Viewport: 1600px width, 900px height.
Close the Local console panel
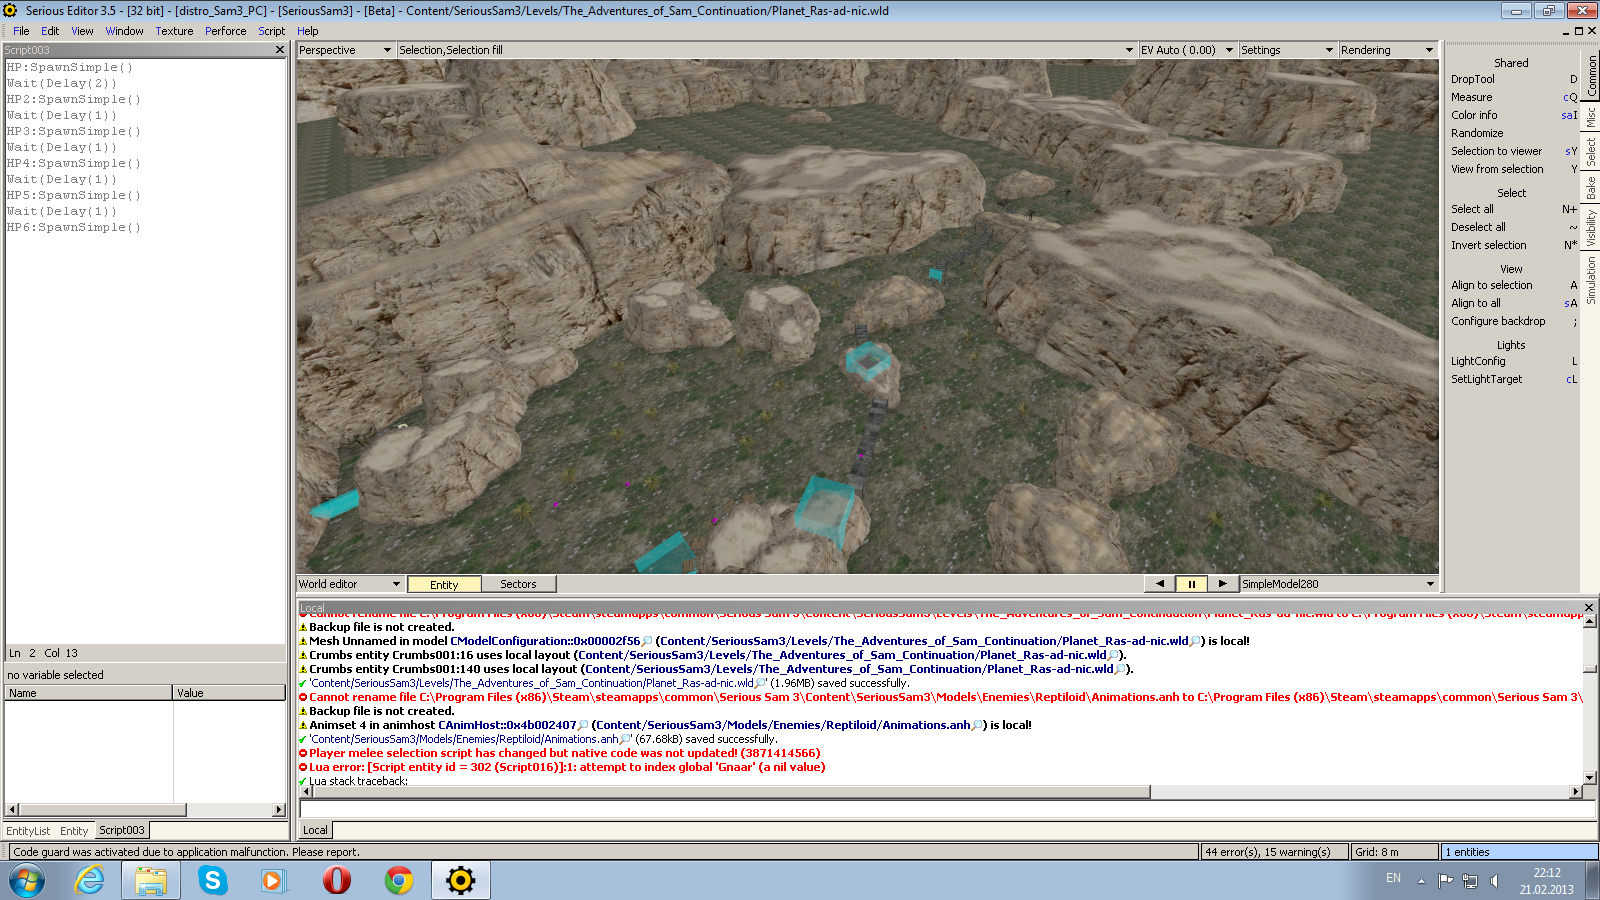pyautogui.click(x=1589, y=607)
